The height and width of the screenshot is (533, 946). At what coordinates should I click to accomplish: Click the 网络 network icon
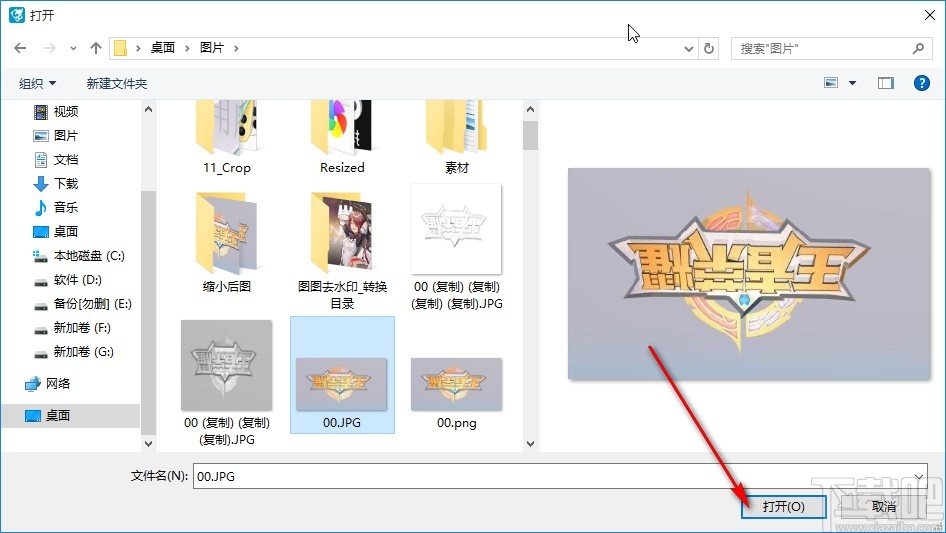coord(33,383)
